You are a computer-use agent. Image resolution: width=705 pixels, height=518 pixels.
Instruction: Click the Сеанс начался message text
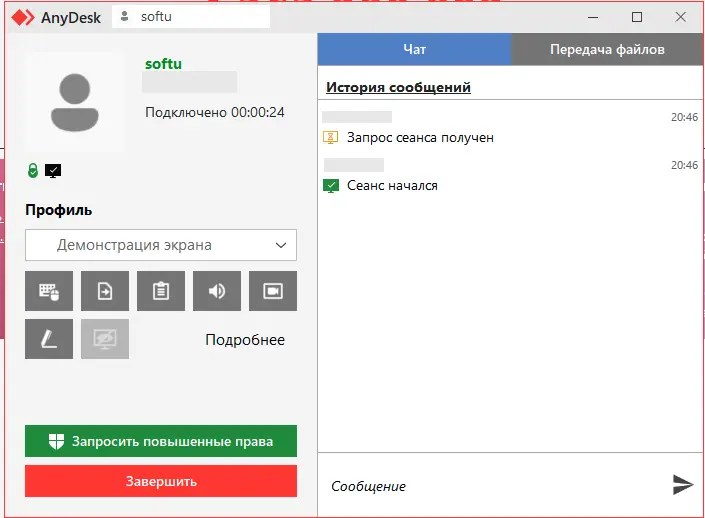[393, 186]
